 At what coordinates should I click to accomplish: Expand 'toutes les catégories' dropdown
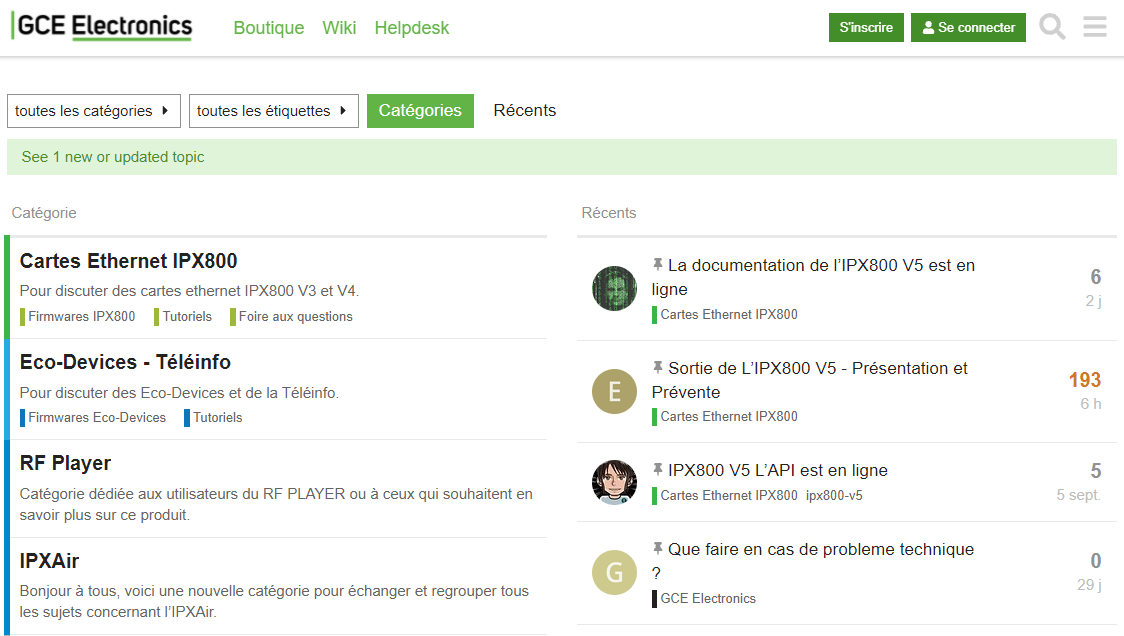94,111
